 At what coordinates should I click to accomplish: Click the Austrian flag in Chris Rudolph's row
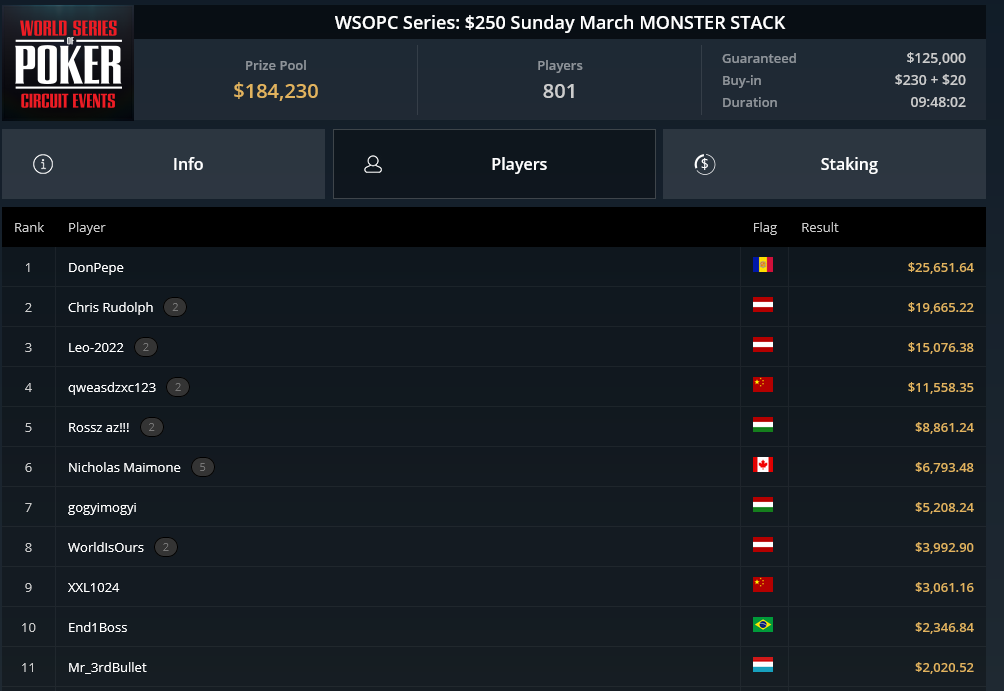point(763,304)
